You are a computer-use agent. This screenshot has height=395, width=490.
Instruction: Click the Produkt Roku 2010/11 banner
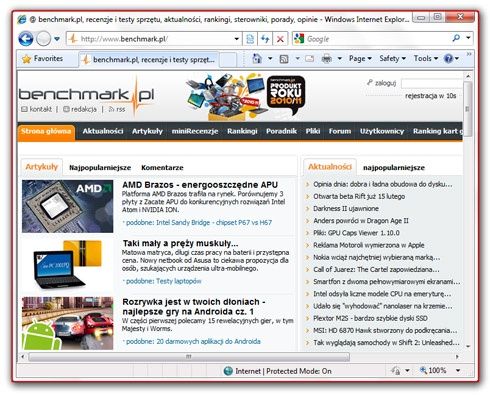tap(246, 97)
